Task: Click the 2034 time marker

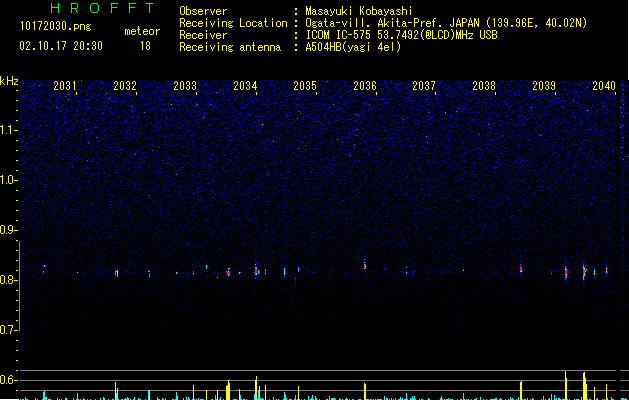Action: pos(245,86)
